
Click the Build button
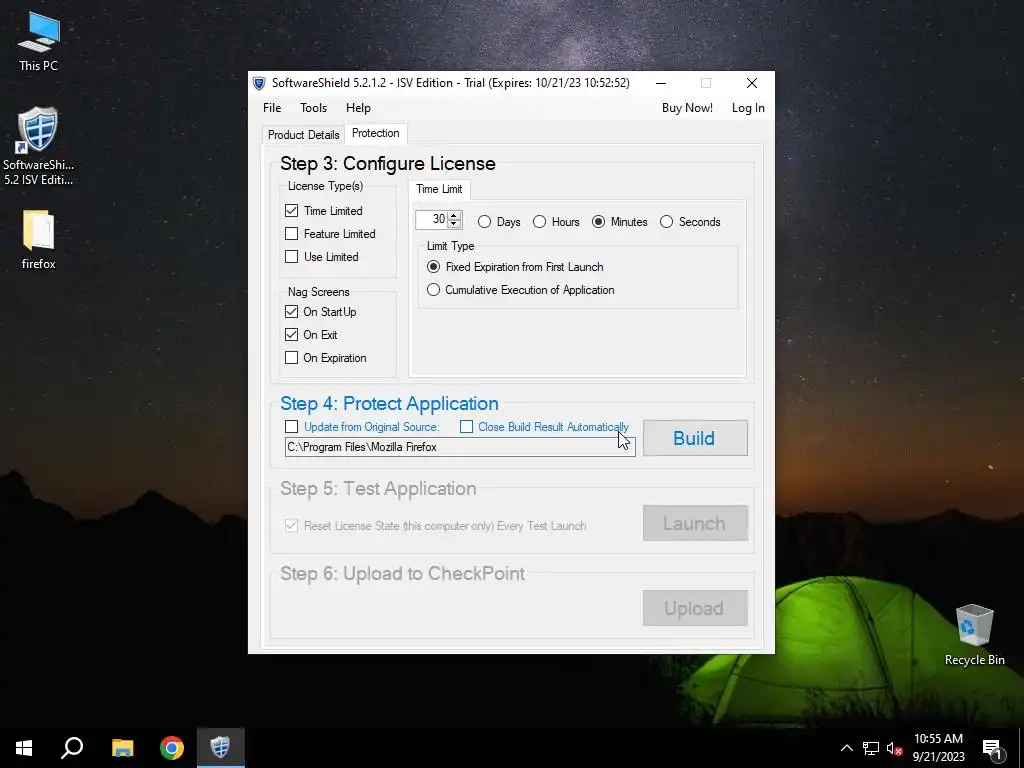point(695,438)
